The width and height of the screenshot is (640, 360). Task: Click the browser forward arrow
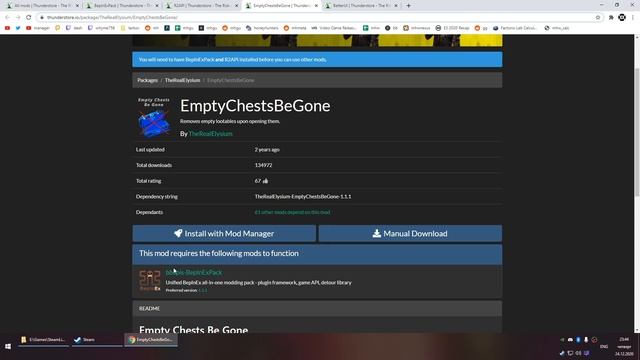click(x=18, y=18)
